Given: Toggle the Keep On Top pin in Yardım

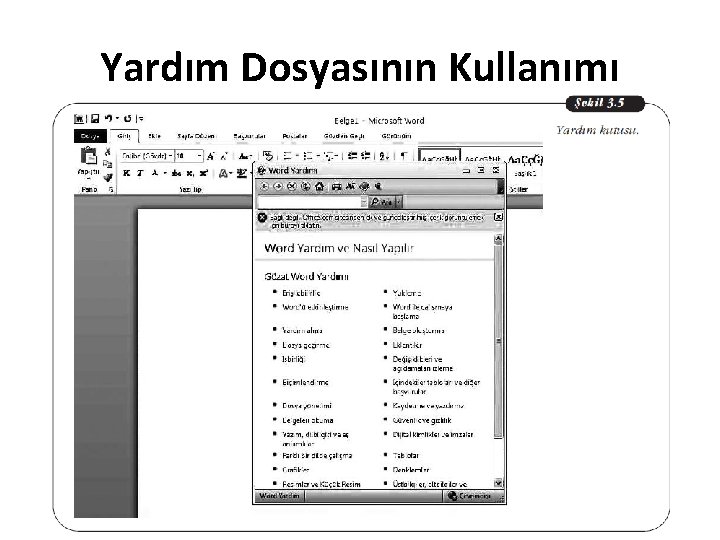Looking at the screenshot, I should [378, 186].
